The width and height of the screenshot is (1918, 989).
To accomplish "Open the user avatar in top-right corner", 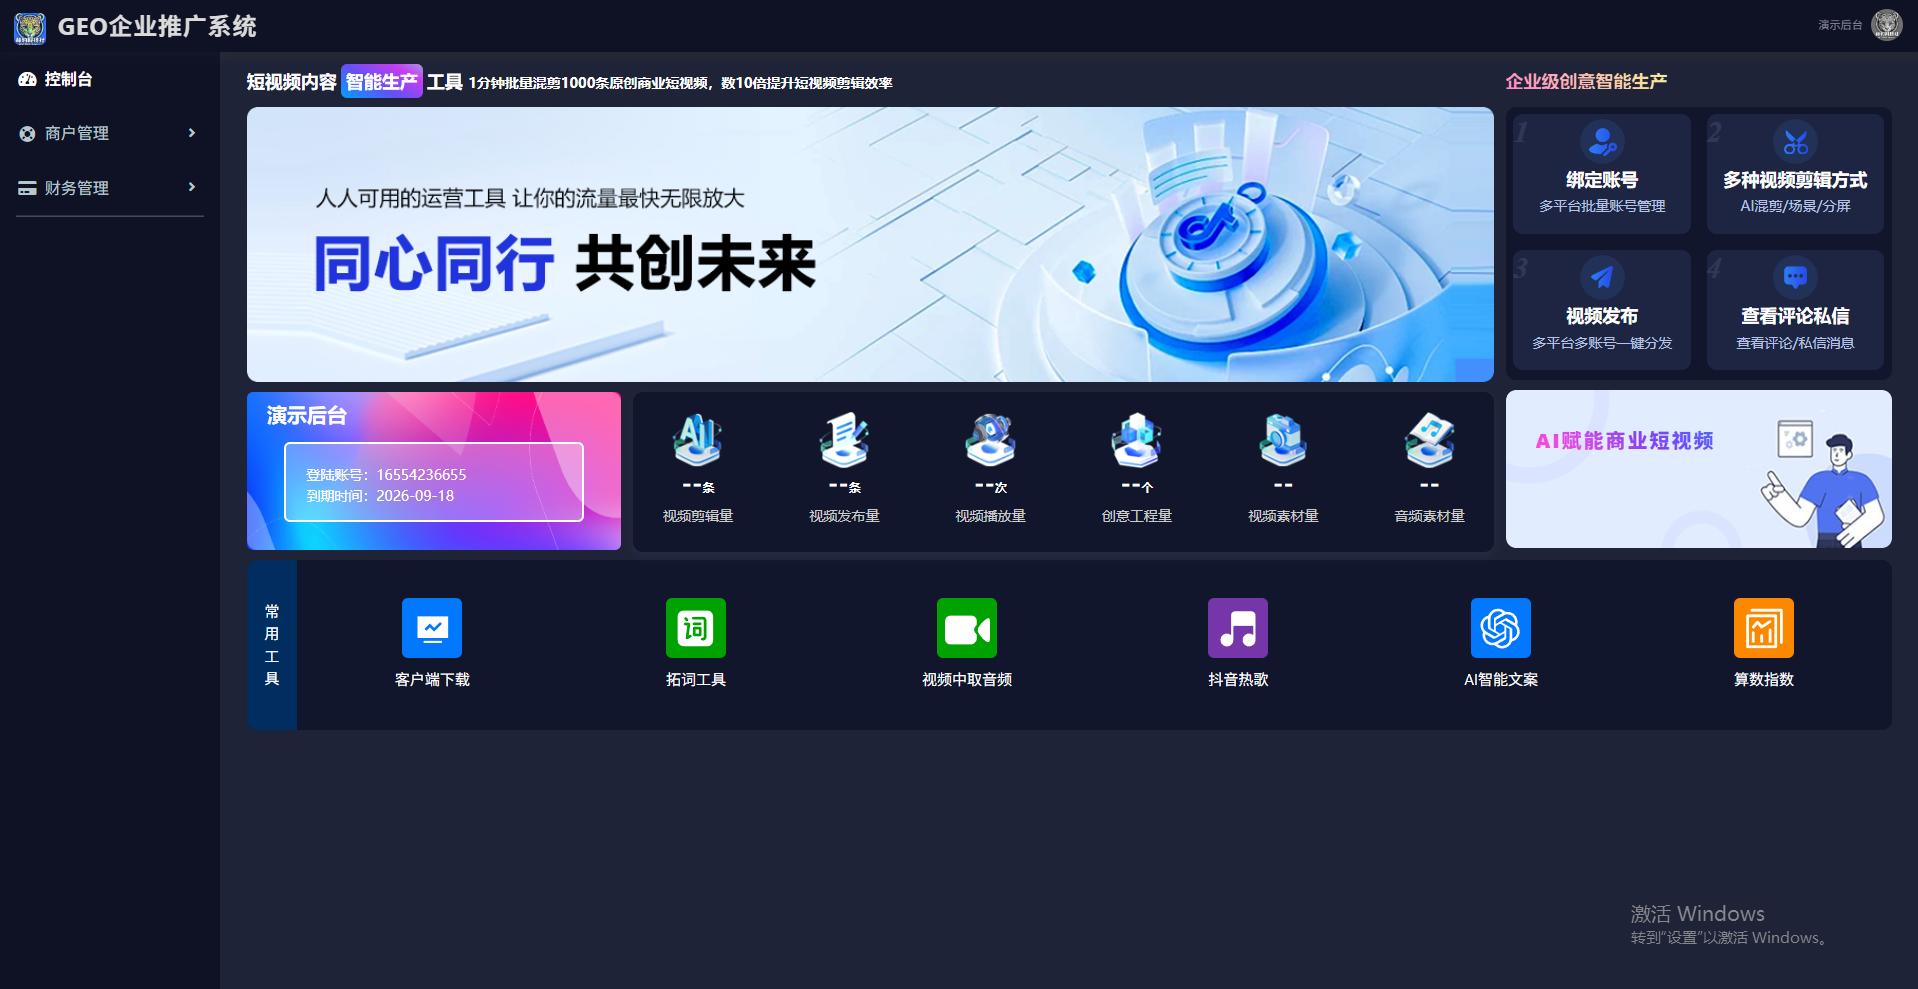I will 1887,25.
